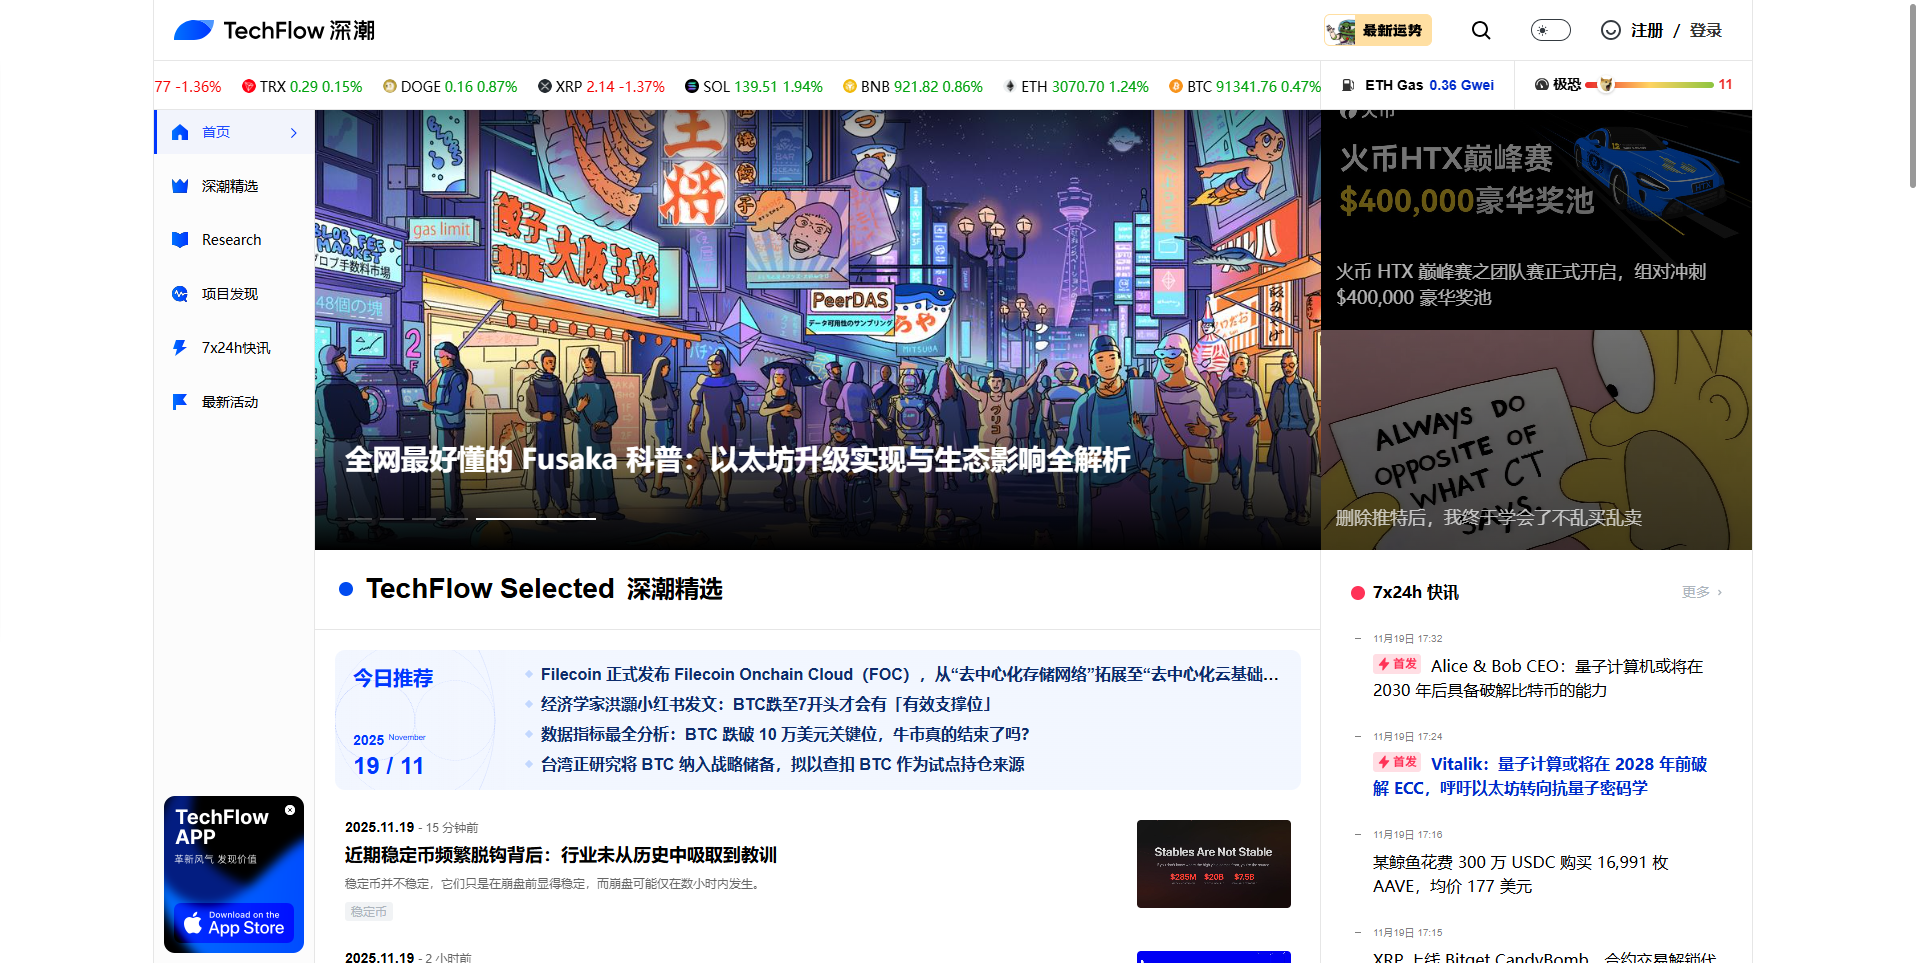Expand the 首页 chevron arrow
1920x963 pixels.
[x=293, y=133]
